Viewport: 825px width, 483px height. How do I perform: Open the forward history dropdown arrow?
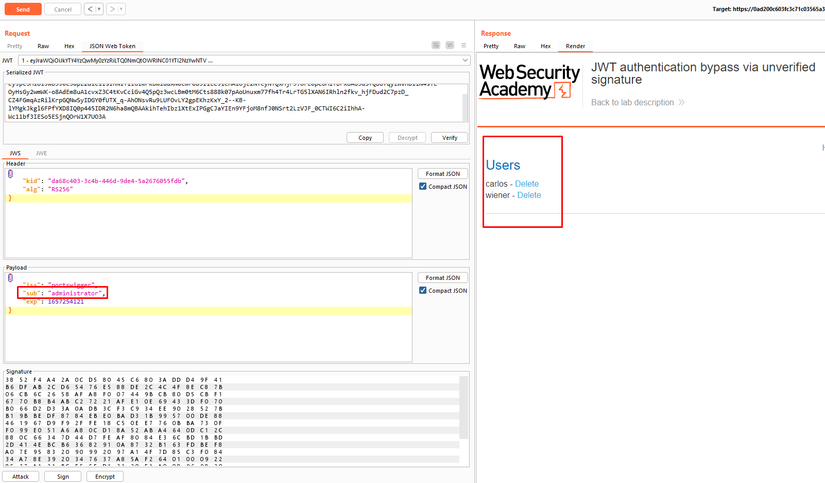[121, 9]
